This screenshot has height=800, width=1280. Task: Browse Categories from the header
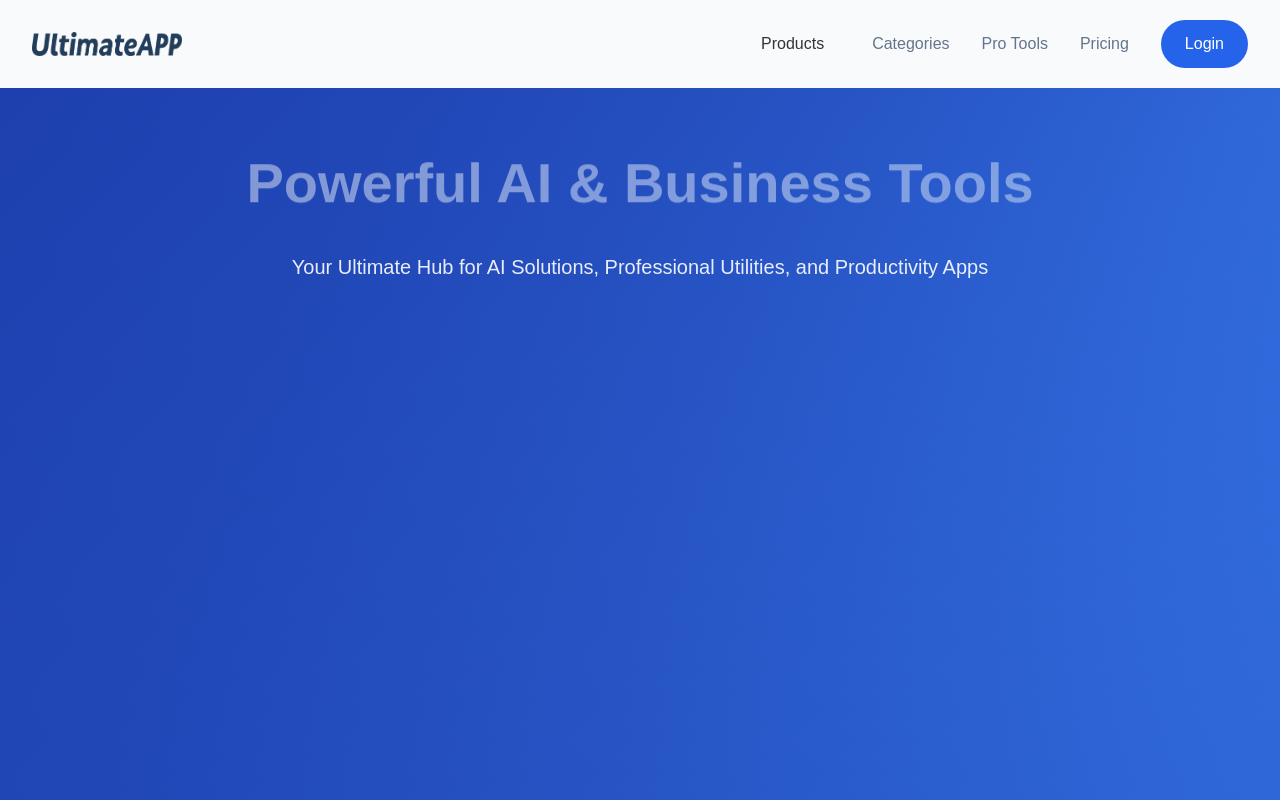click(910, 44)
